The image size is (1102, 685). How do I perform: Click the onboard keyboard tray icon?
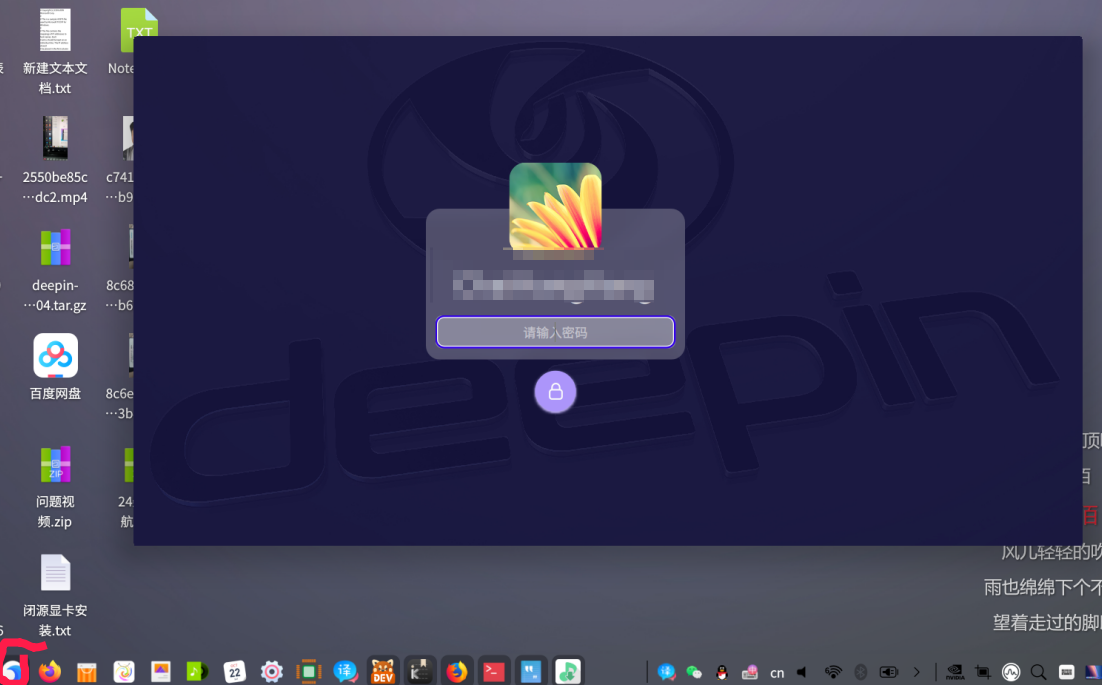(x=1066, y=672)
